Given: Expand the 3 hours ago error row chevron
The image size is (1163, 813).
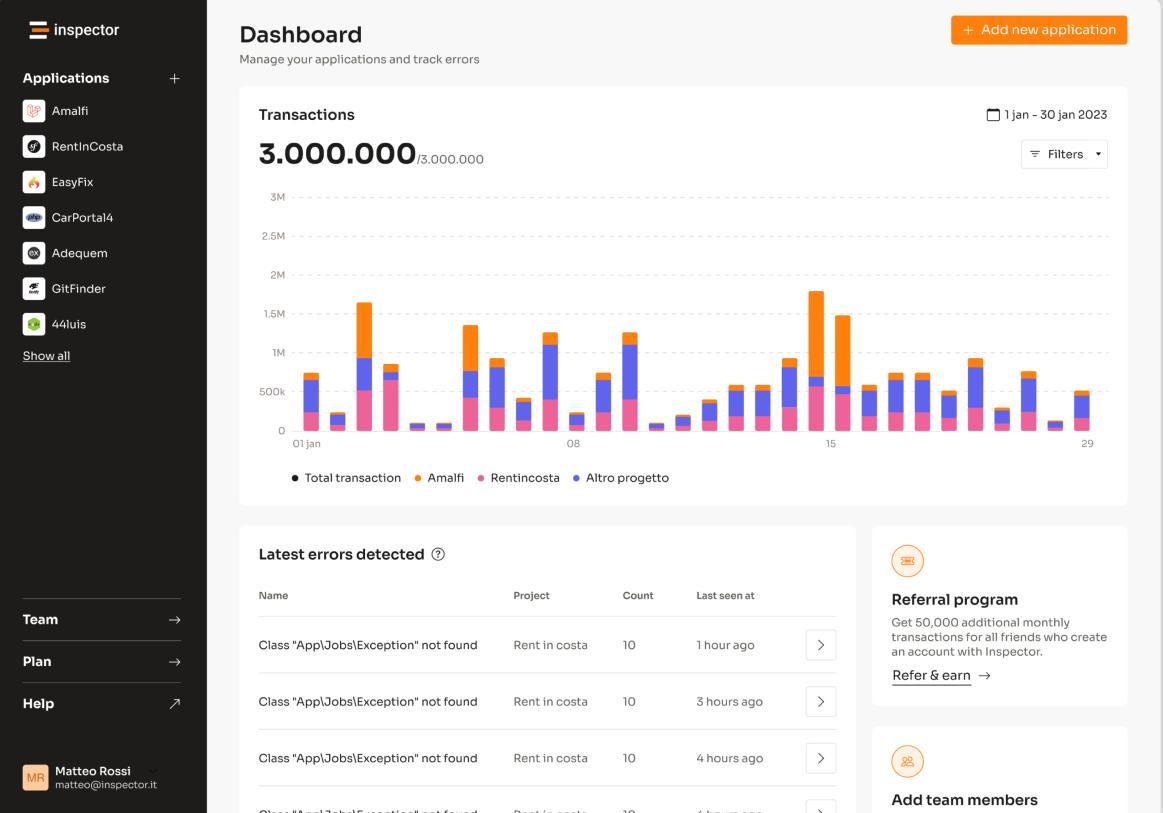Looking at the screenshot, I should coord(821,702).
